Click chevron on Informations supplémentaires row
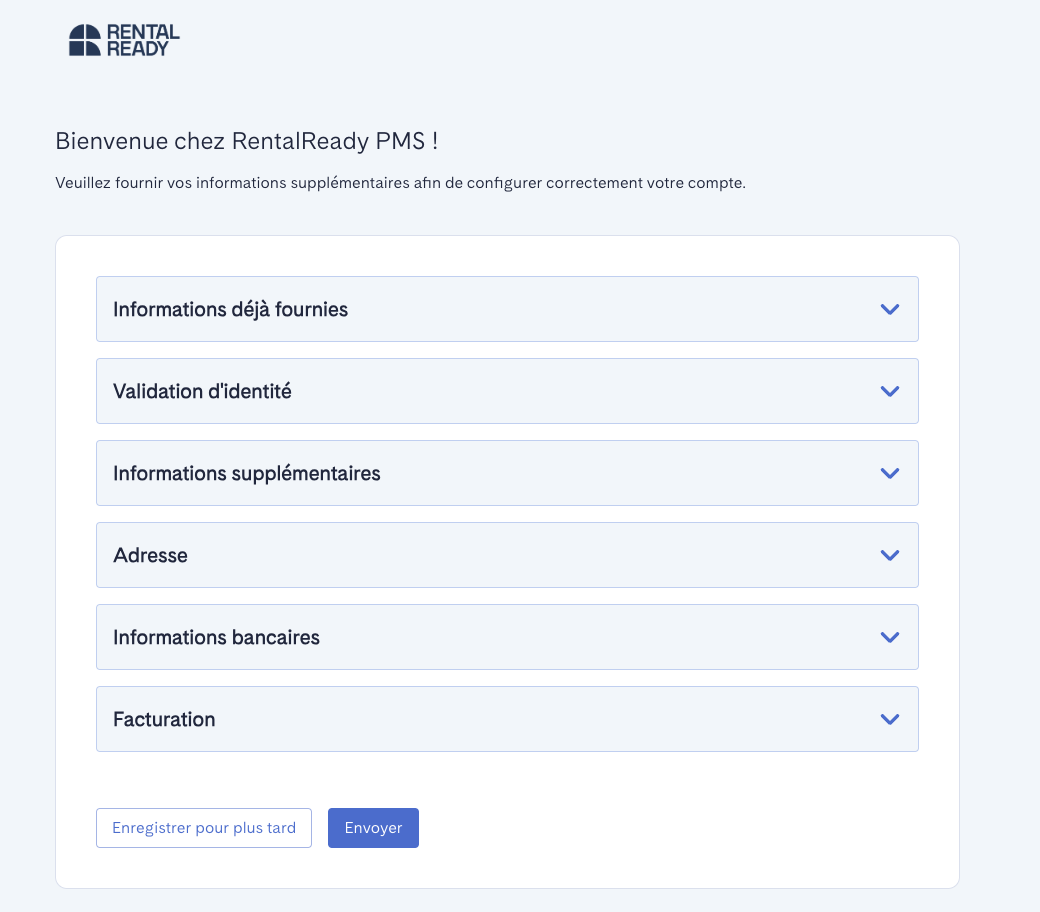This screenshot has height=912, width=1040. 889,473
